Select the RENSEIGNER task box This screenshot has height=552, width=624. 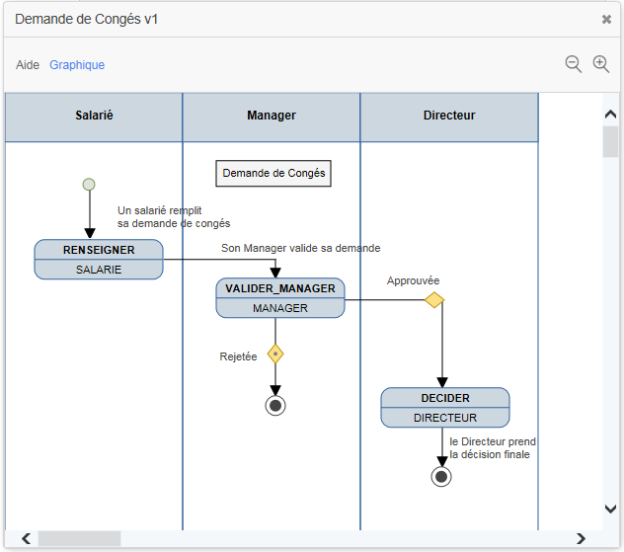click(98, 259)
